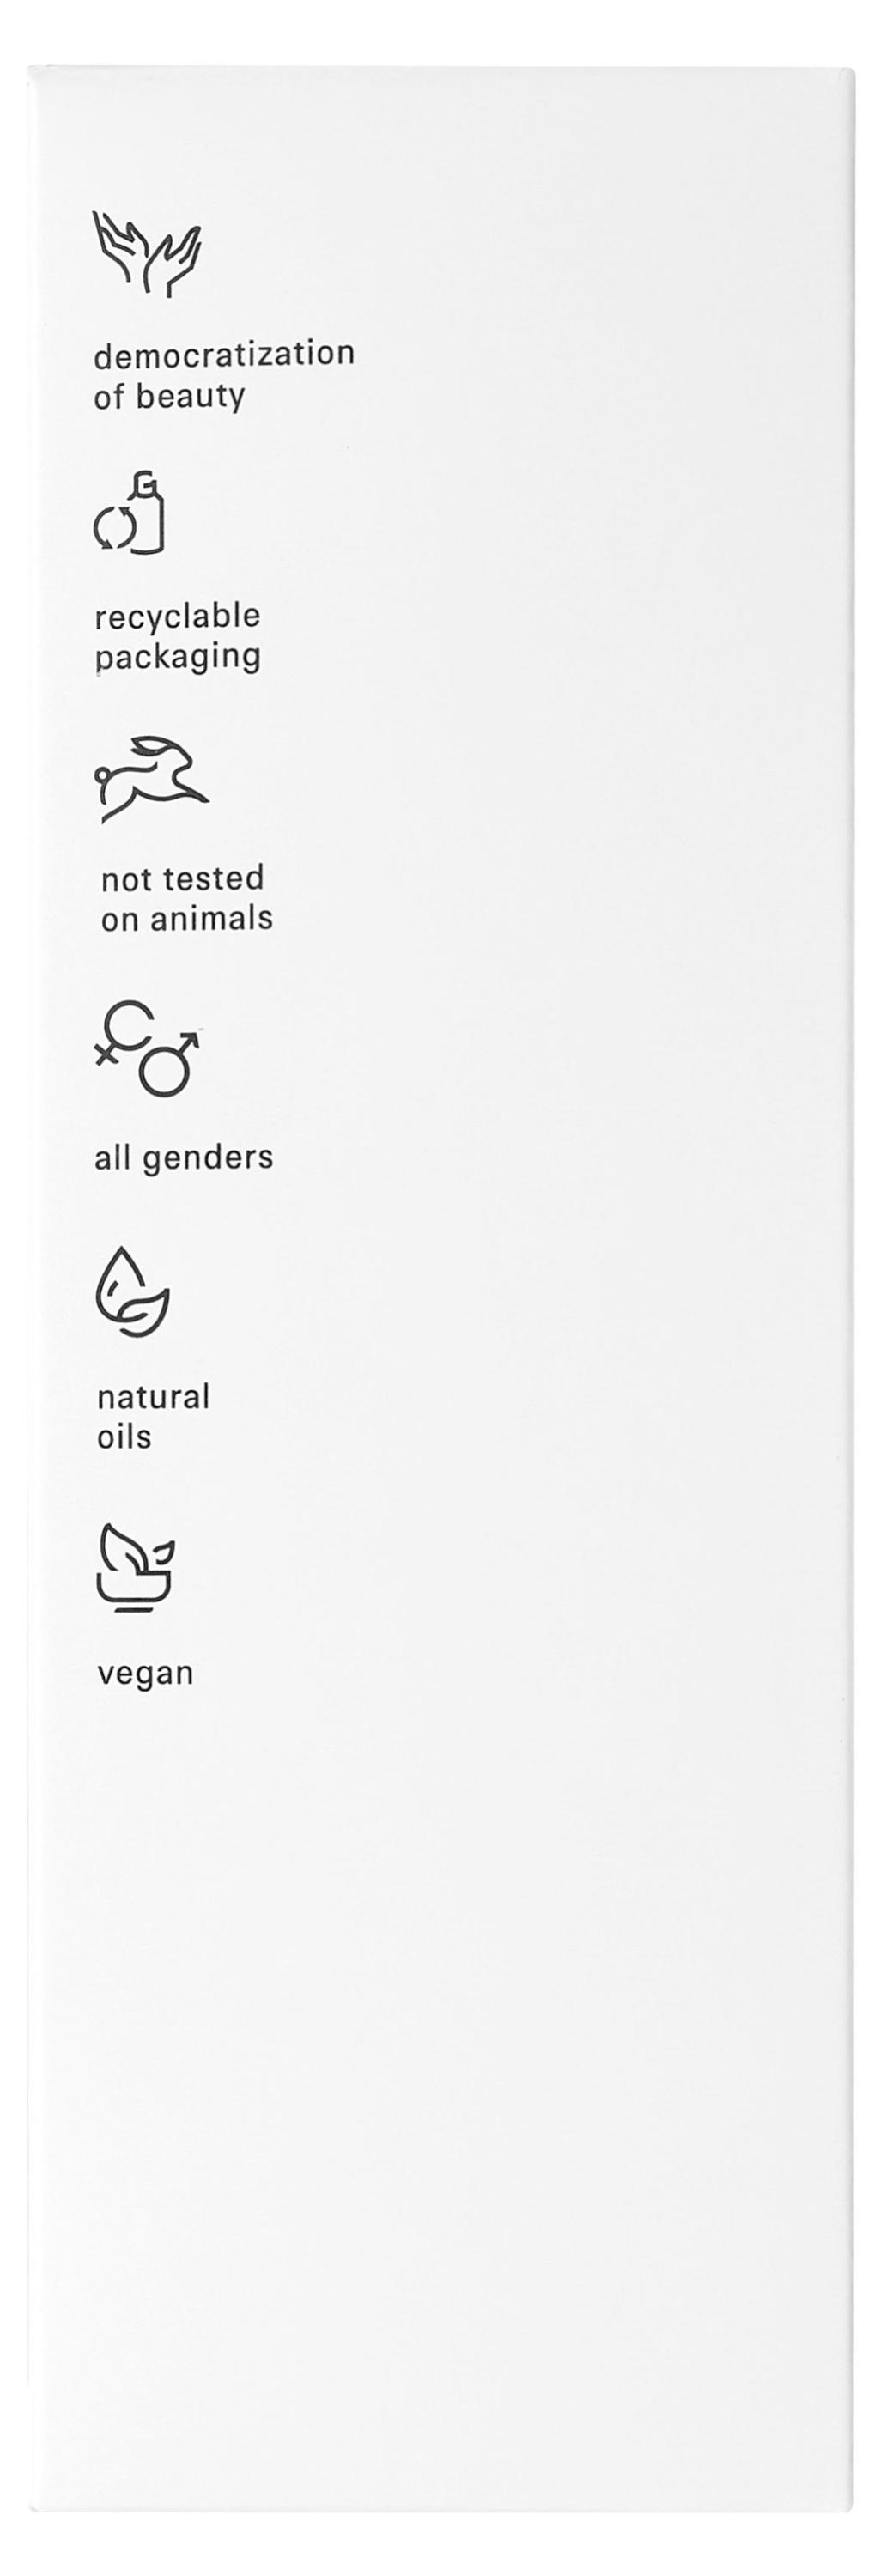This screenshot has height=2576, width=880.
Task: Click the recycling arrows beside the bottle
Action: (113, 528)
